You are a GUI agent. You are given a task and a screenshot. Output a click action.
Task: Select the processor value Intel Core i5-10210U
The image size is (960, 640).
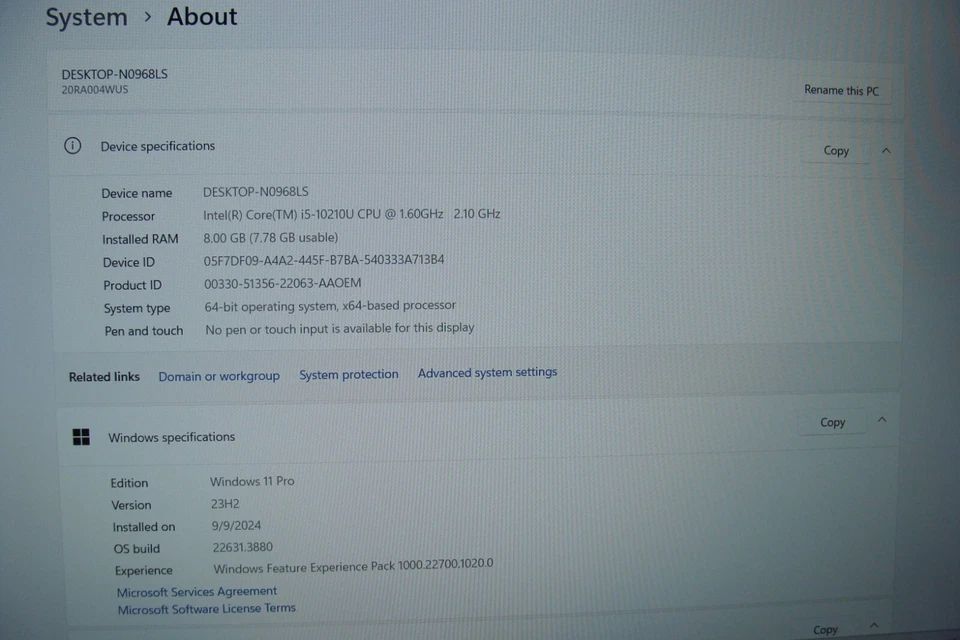(x=351, y=214)
